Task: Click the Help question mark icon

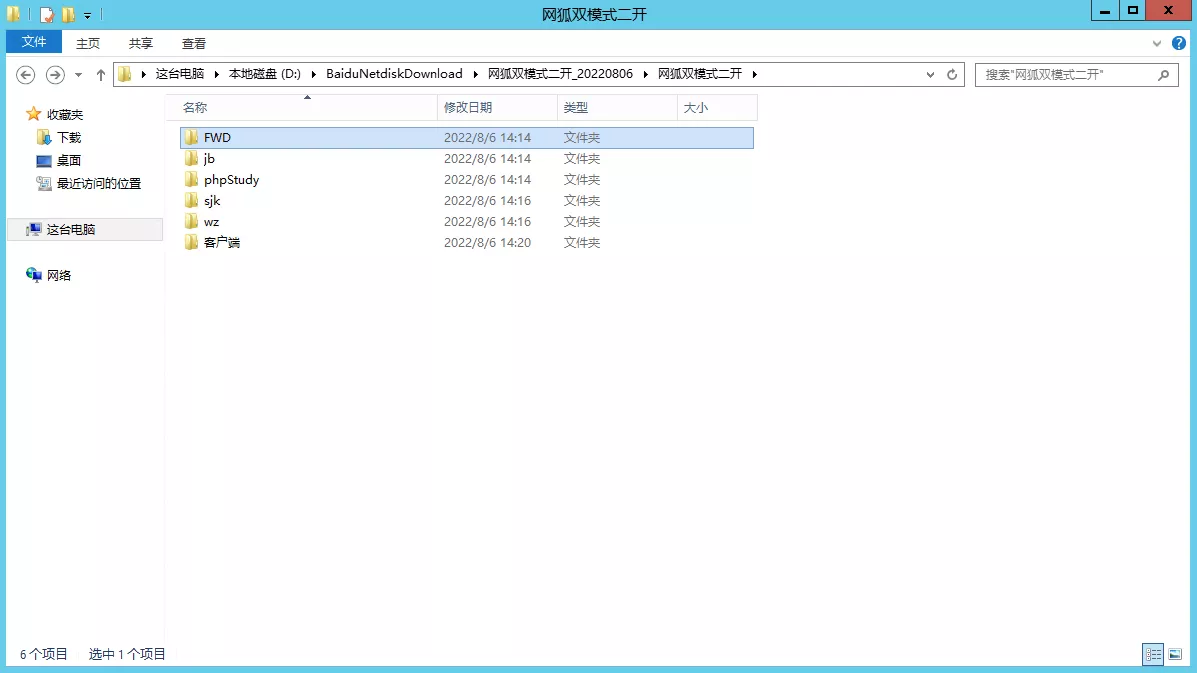Action: 1180,43
